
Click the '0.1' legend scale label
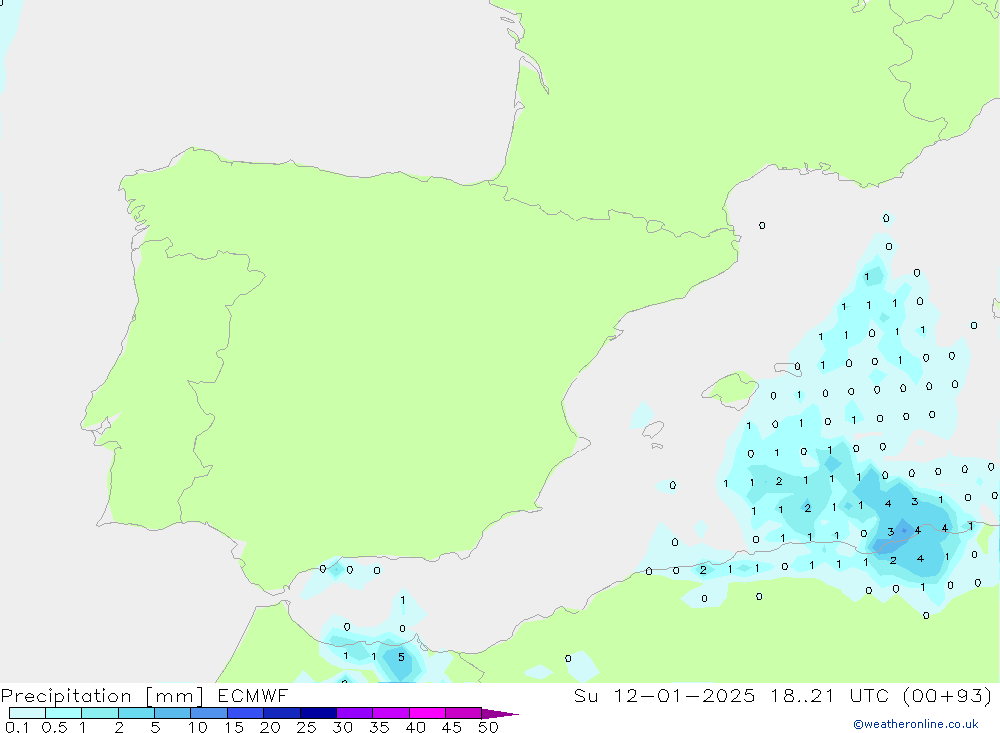pyautogui.click(x=17, y=727)
